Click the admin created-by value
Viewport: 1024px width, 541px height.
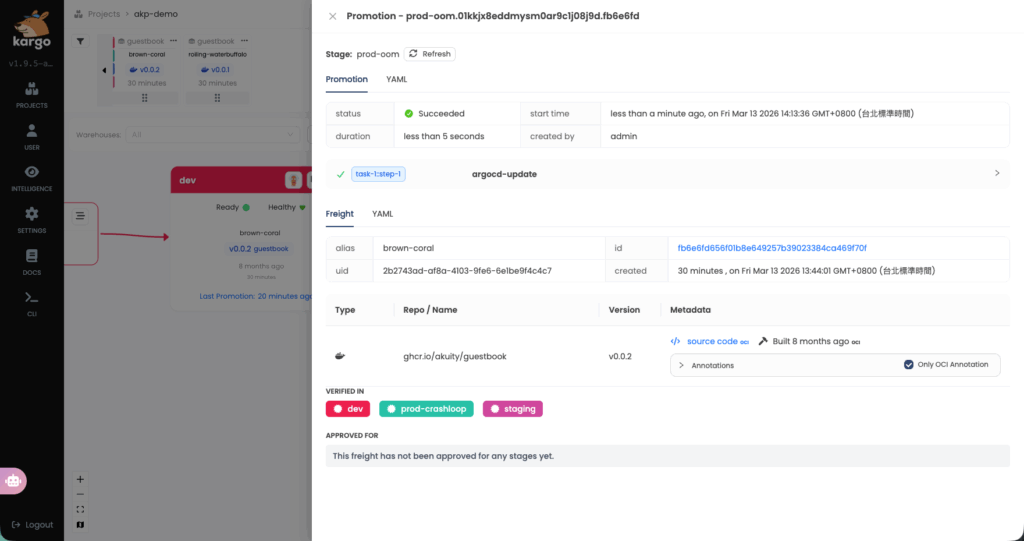(x=624, y=137)
